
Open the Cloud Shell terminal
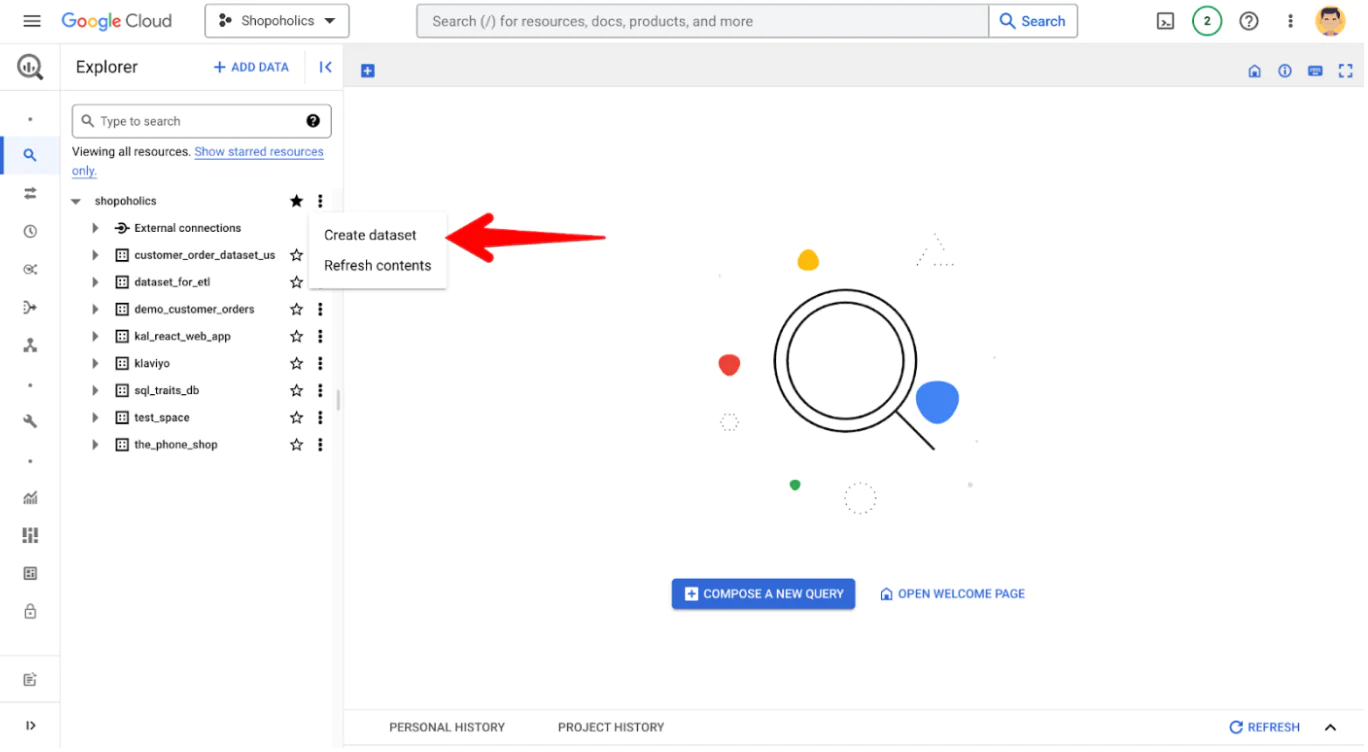pos(1165,20)
